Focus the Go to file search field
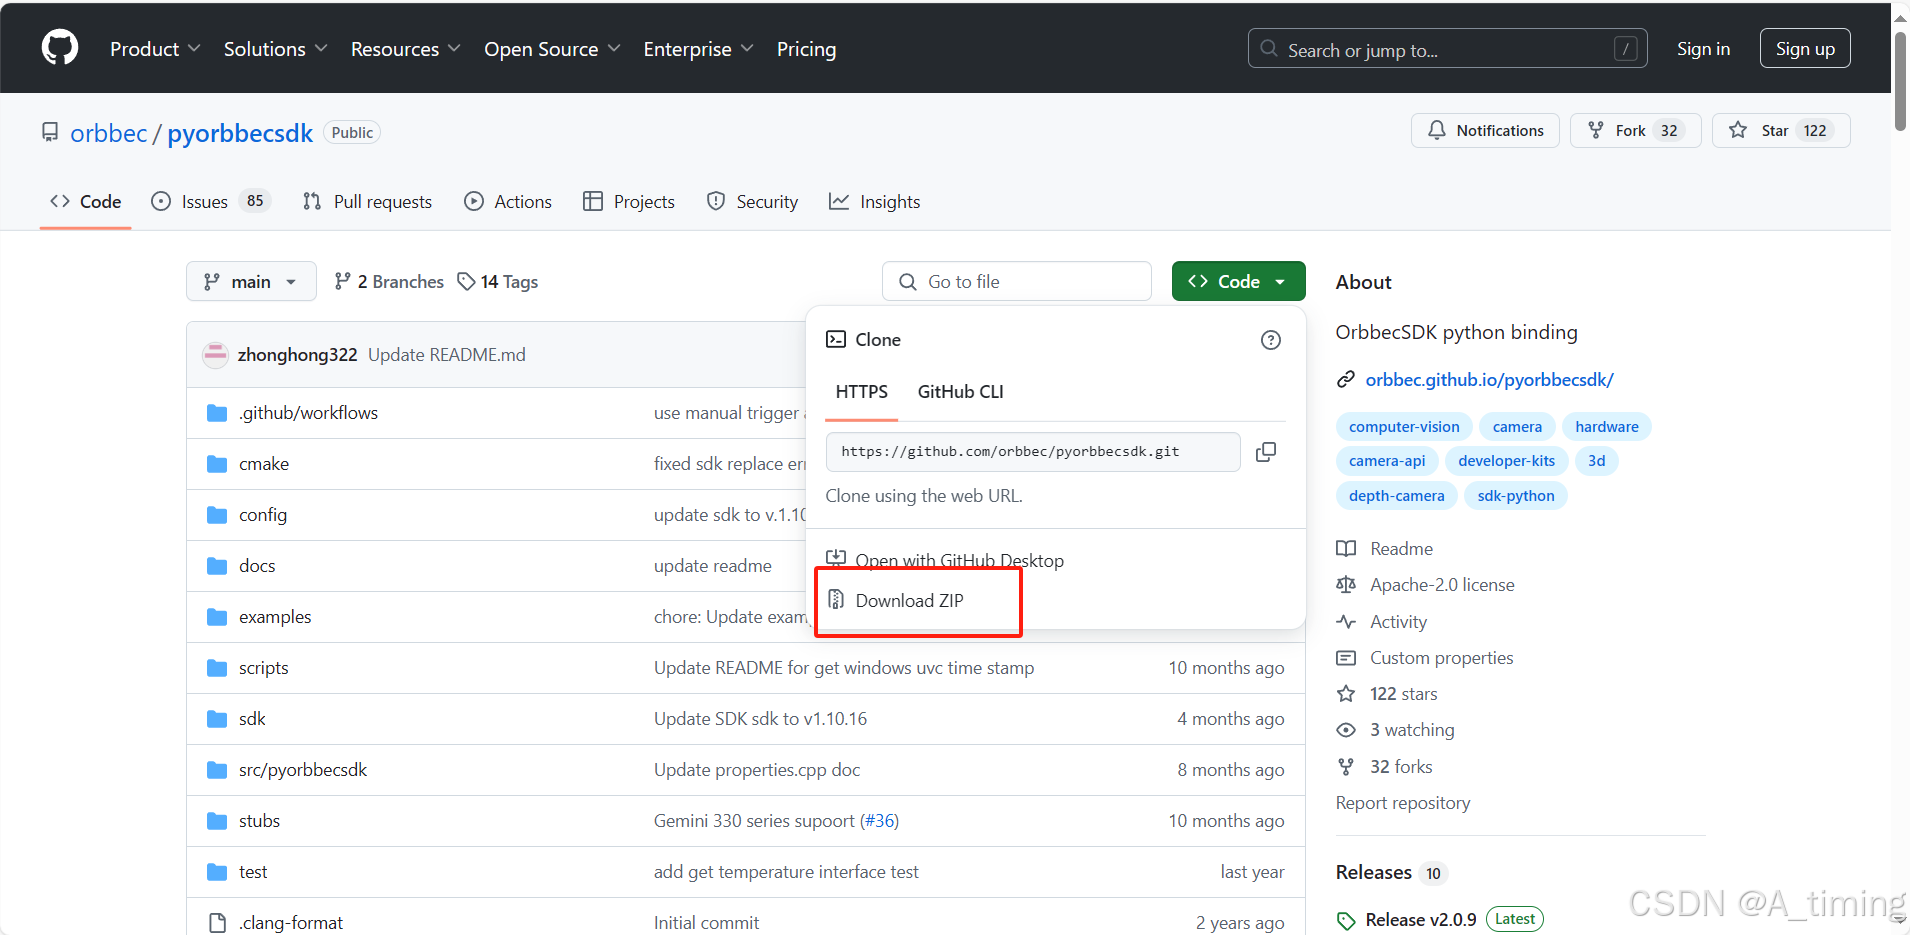This screenshot has height=935, width=1910. 1017,282
